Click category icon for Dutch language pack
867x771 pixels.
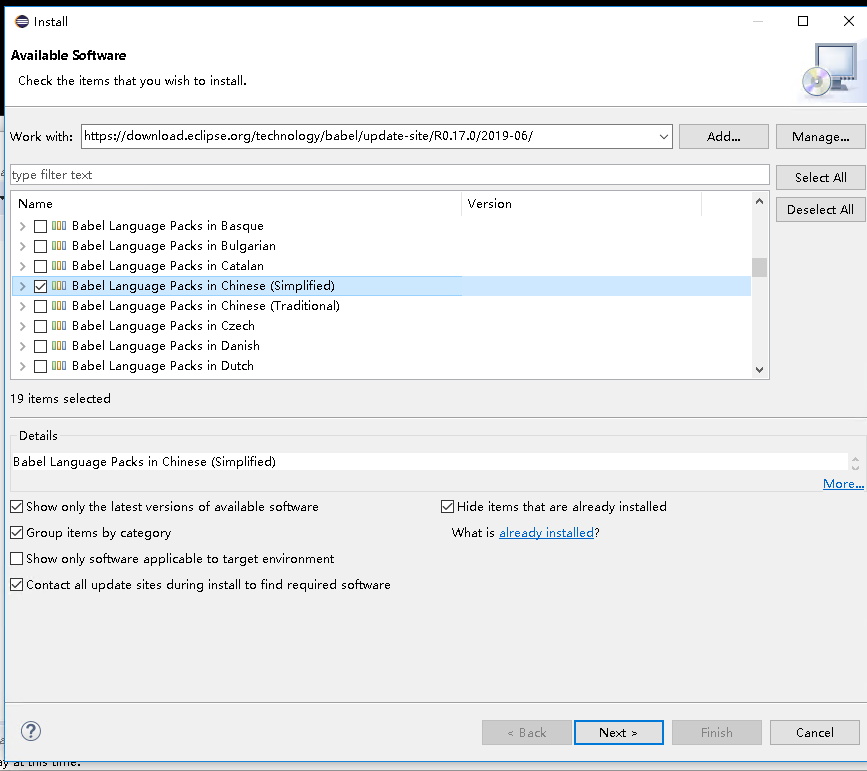pos(59,366)
